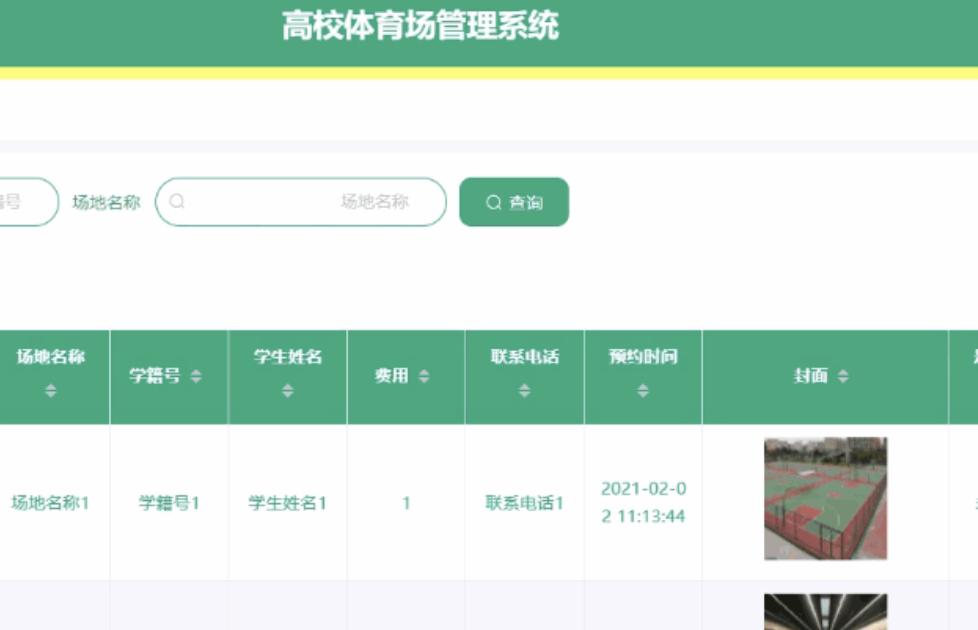Open the outdoor court cover image thumbnail
The image size is (978, 630).
tap(825, 498)
